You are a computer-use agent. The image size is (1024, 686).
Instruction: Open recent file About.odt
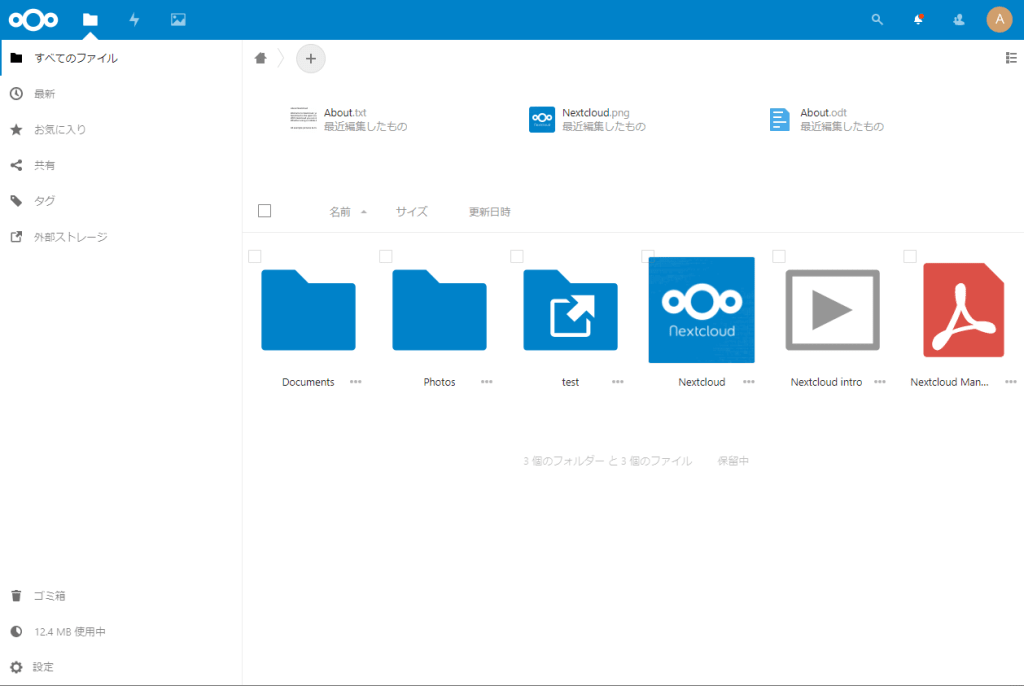[x=827, y=120]
